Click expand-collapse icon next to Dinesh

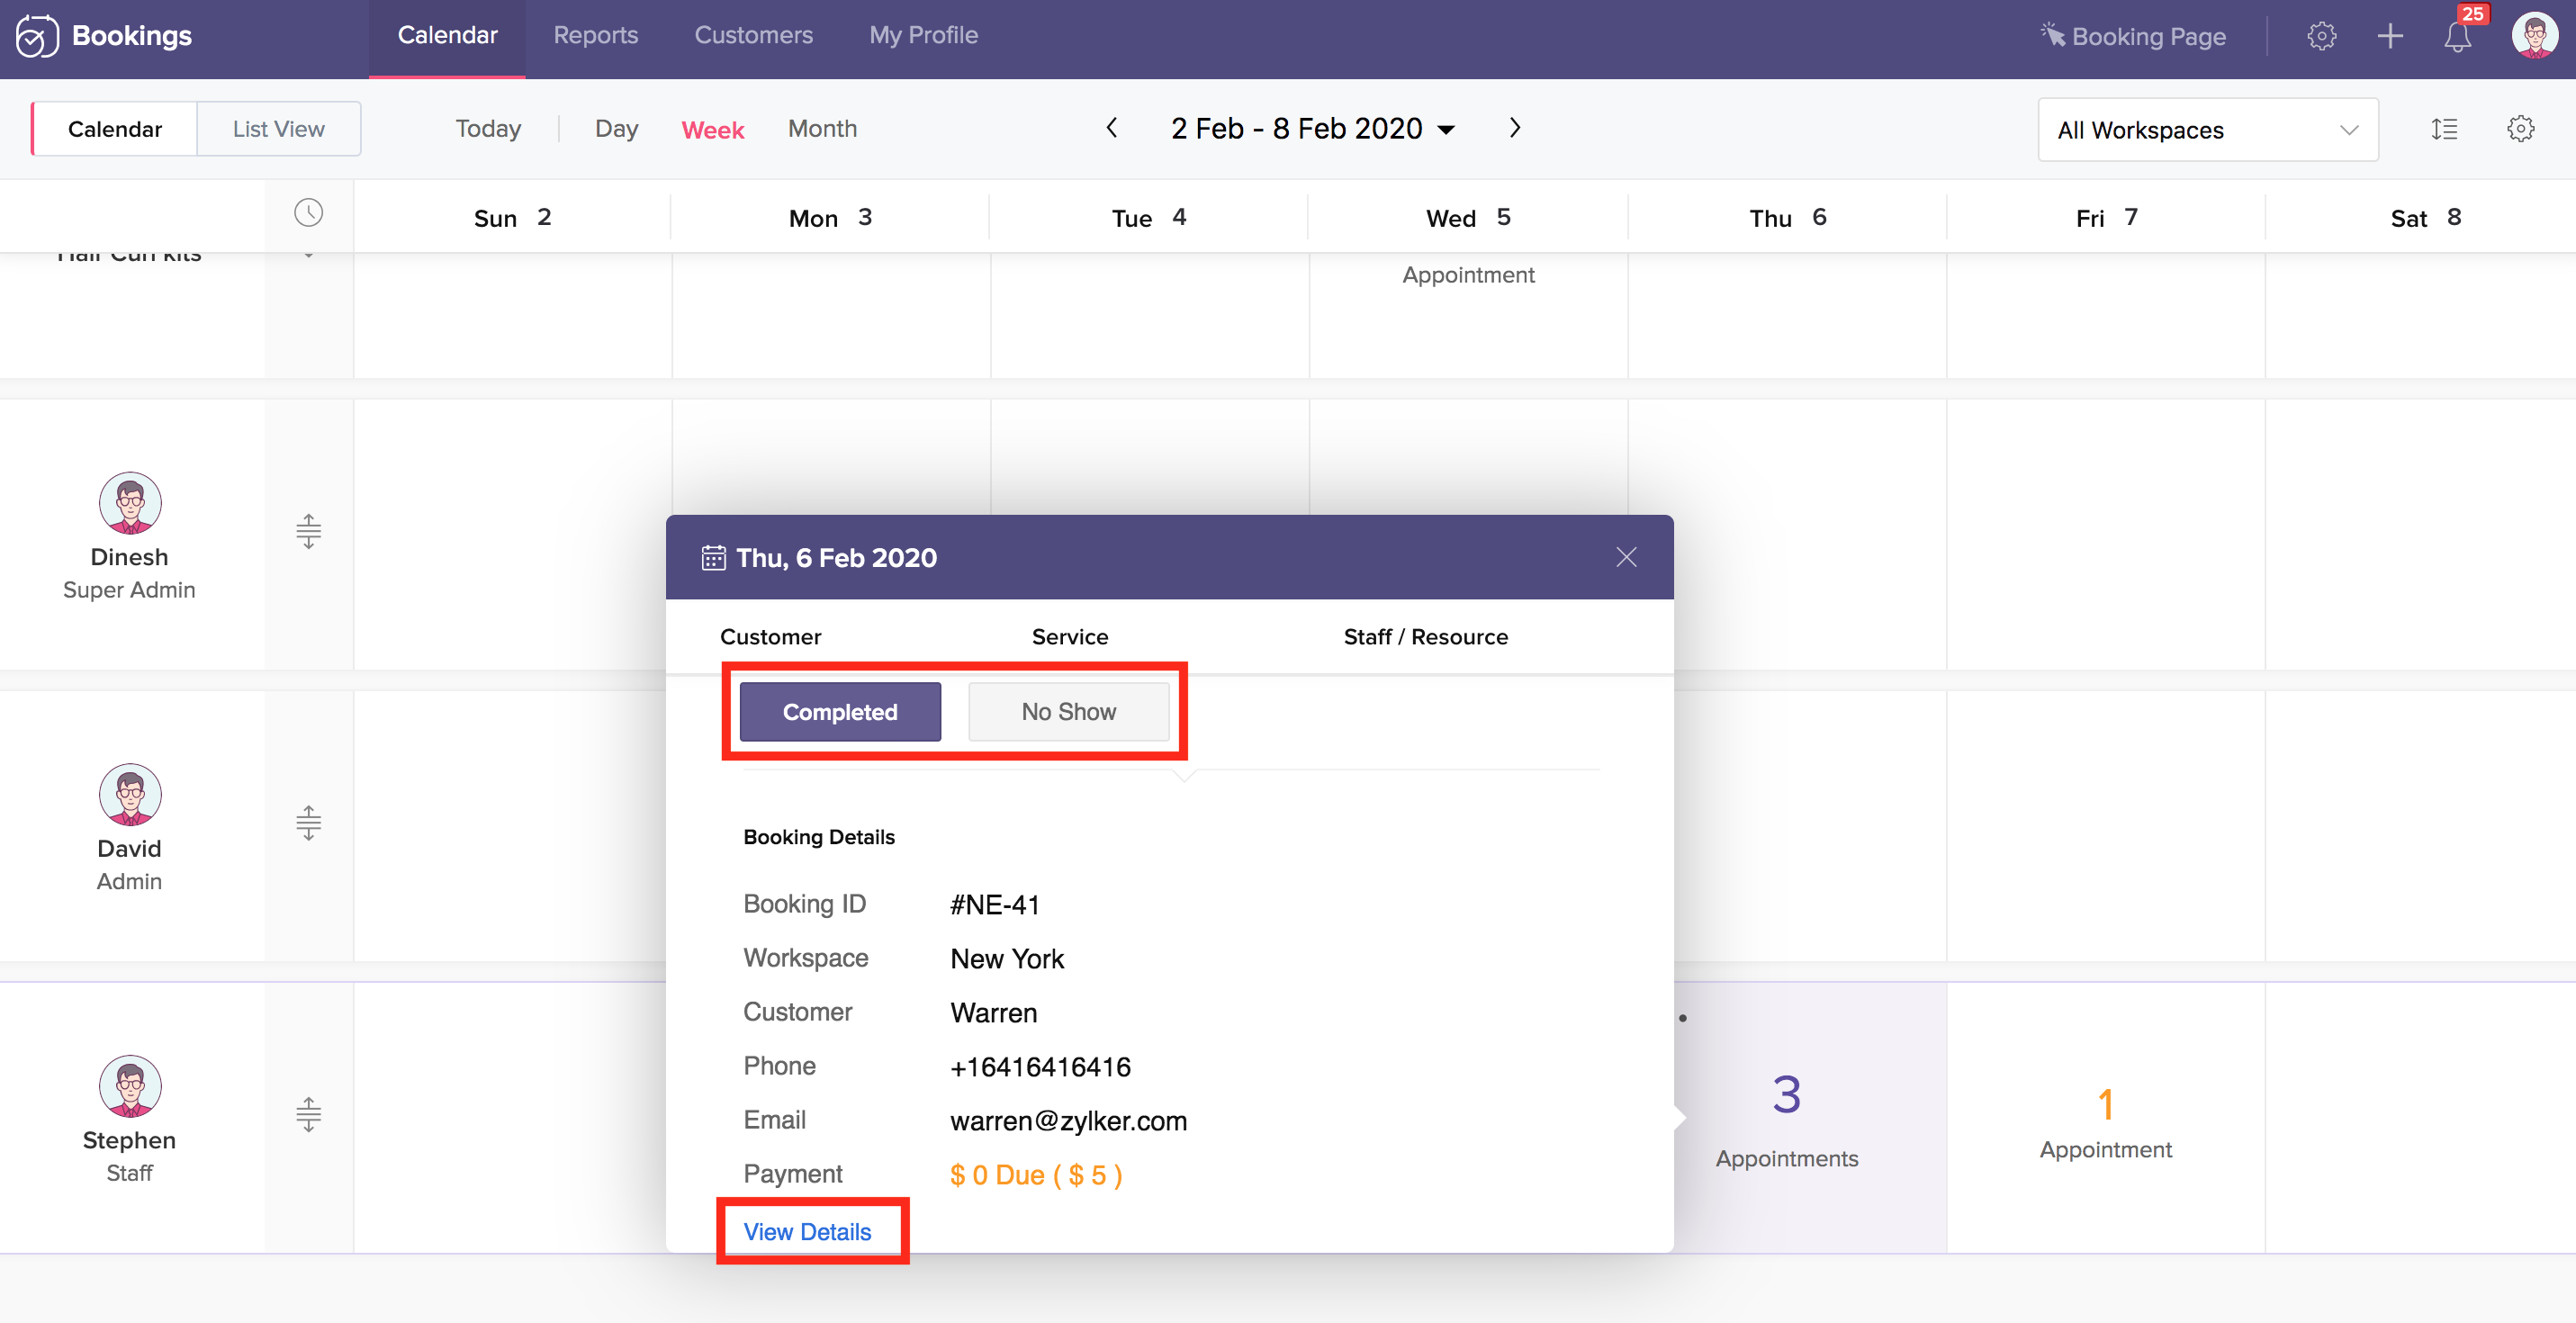point(308,531)
